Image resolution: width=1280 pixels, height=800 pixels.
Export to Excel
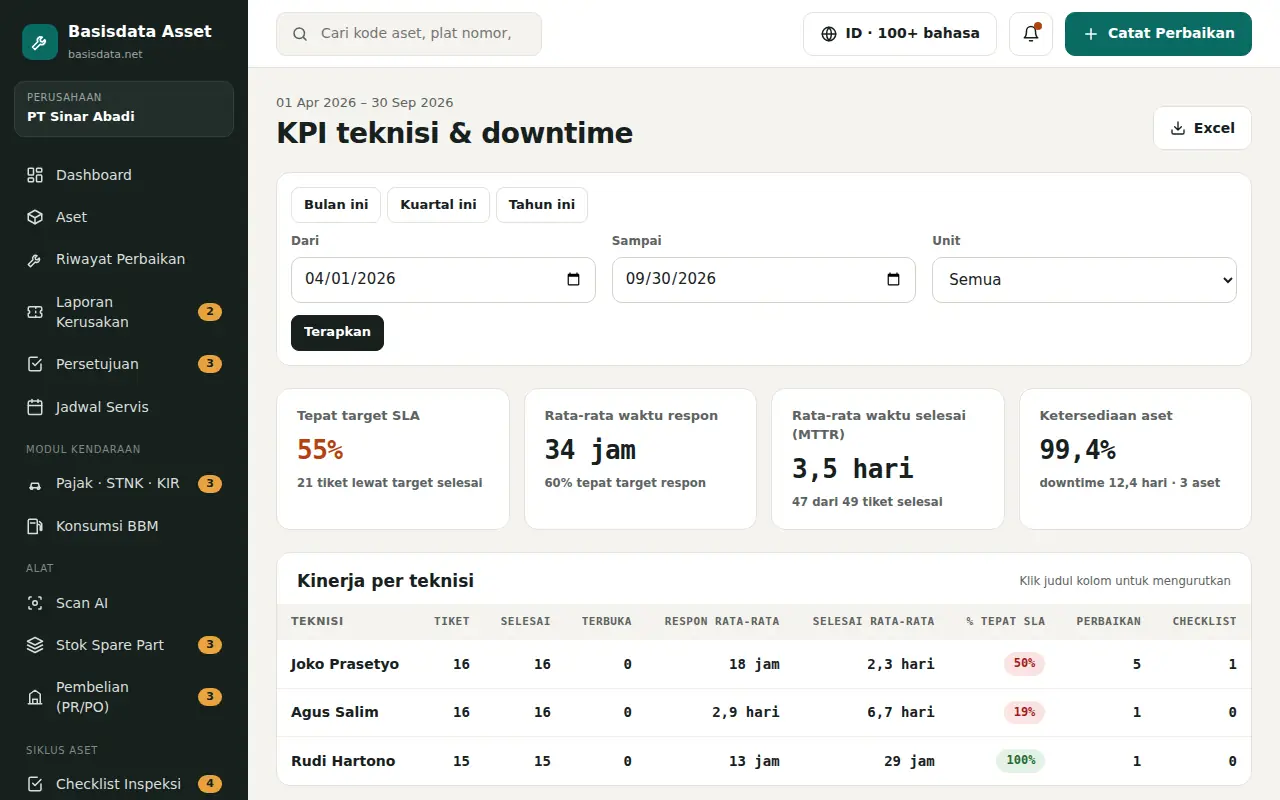pyautogui.click(x=1202, y=128)
